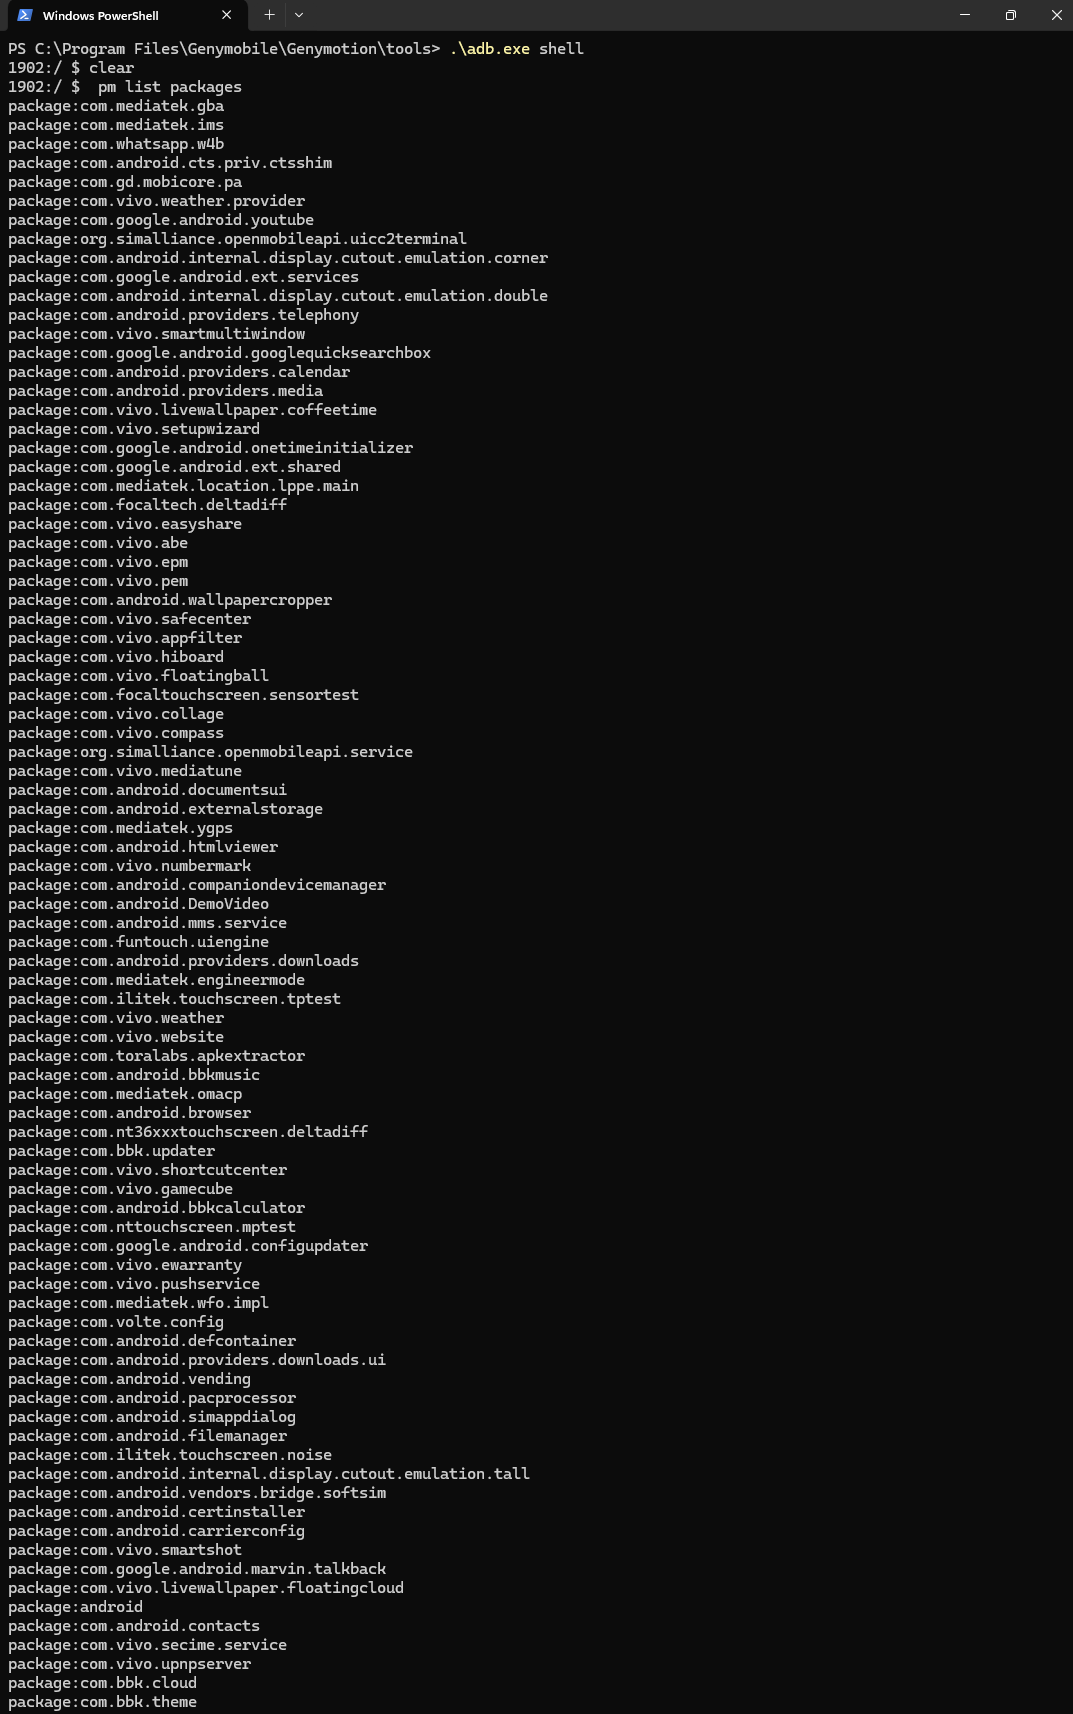Restore down the terminal window
Image resolution: width=1073 pixels, height=1714 pixels.
click(x=1011, y=15)
